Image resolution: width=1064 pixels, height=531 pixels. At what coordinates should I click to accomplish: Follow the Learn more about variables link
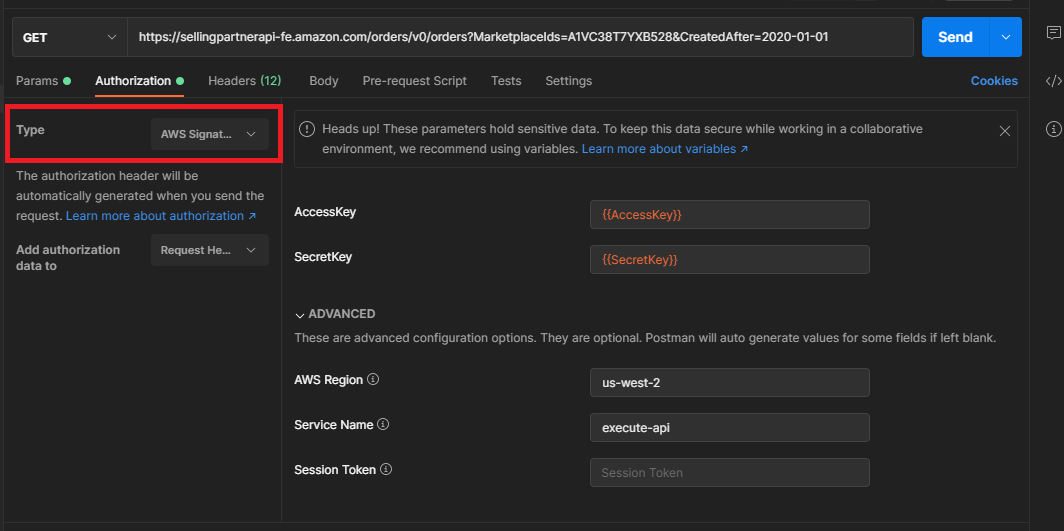[x=665, y=149]
